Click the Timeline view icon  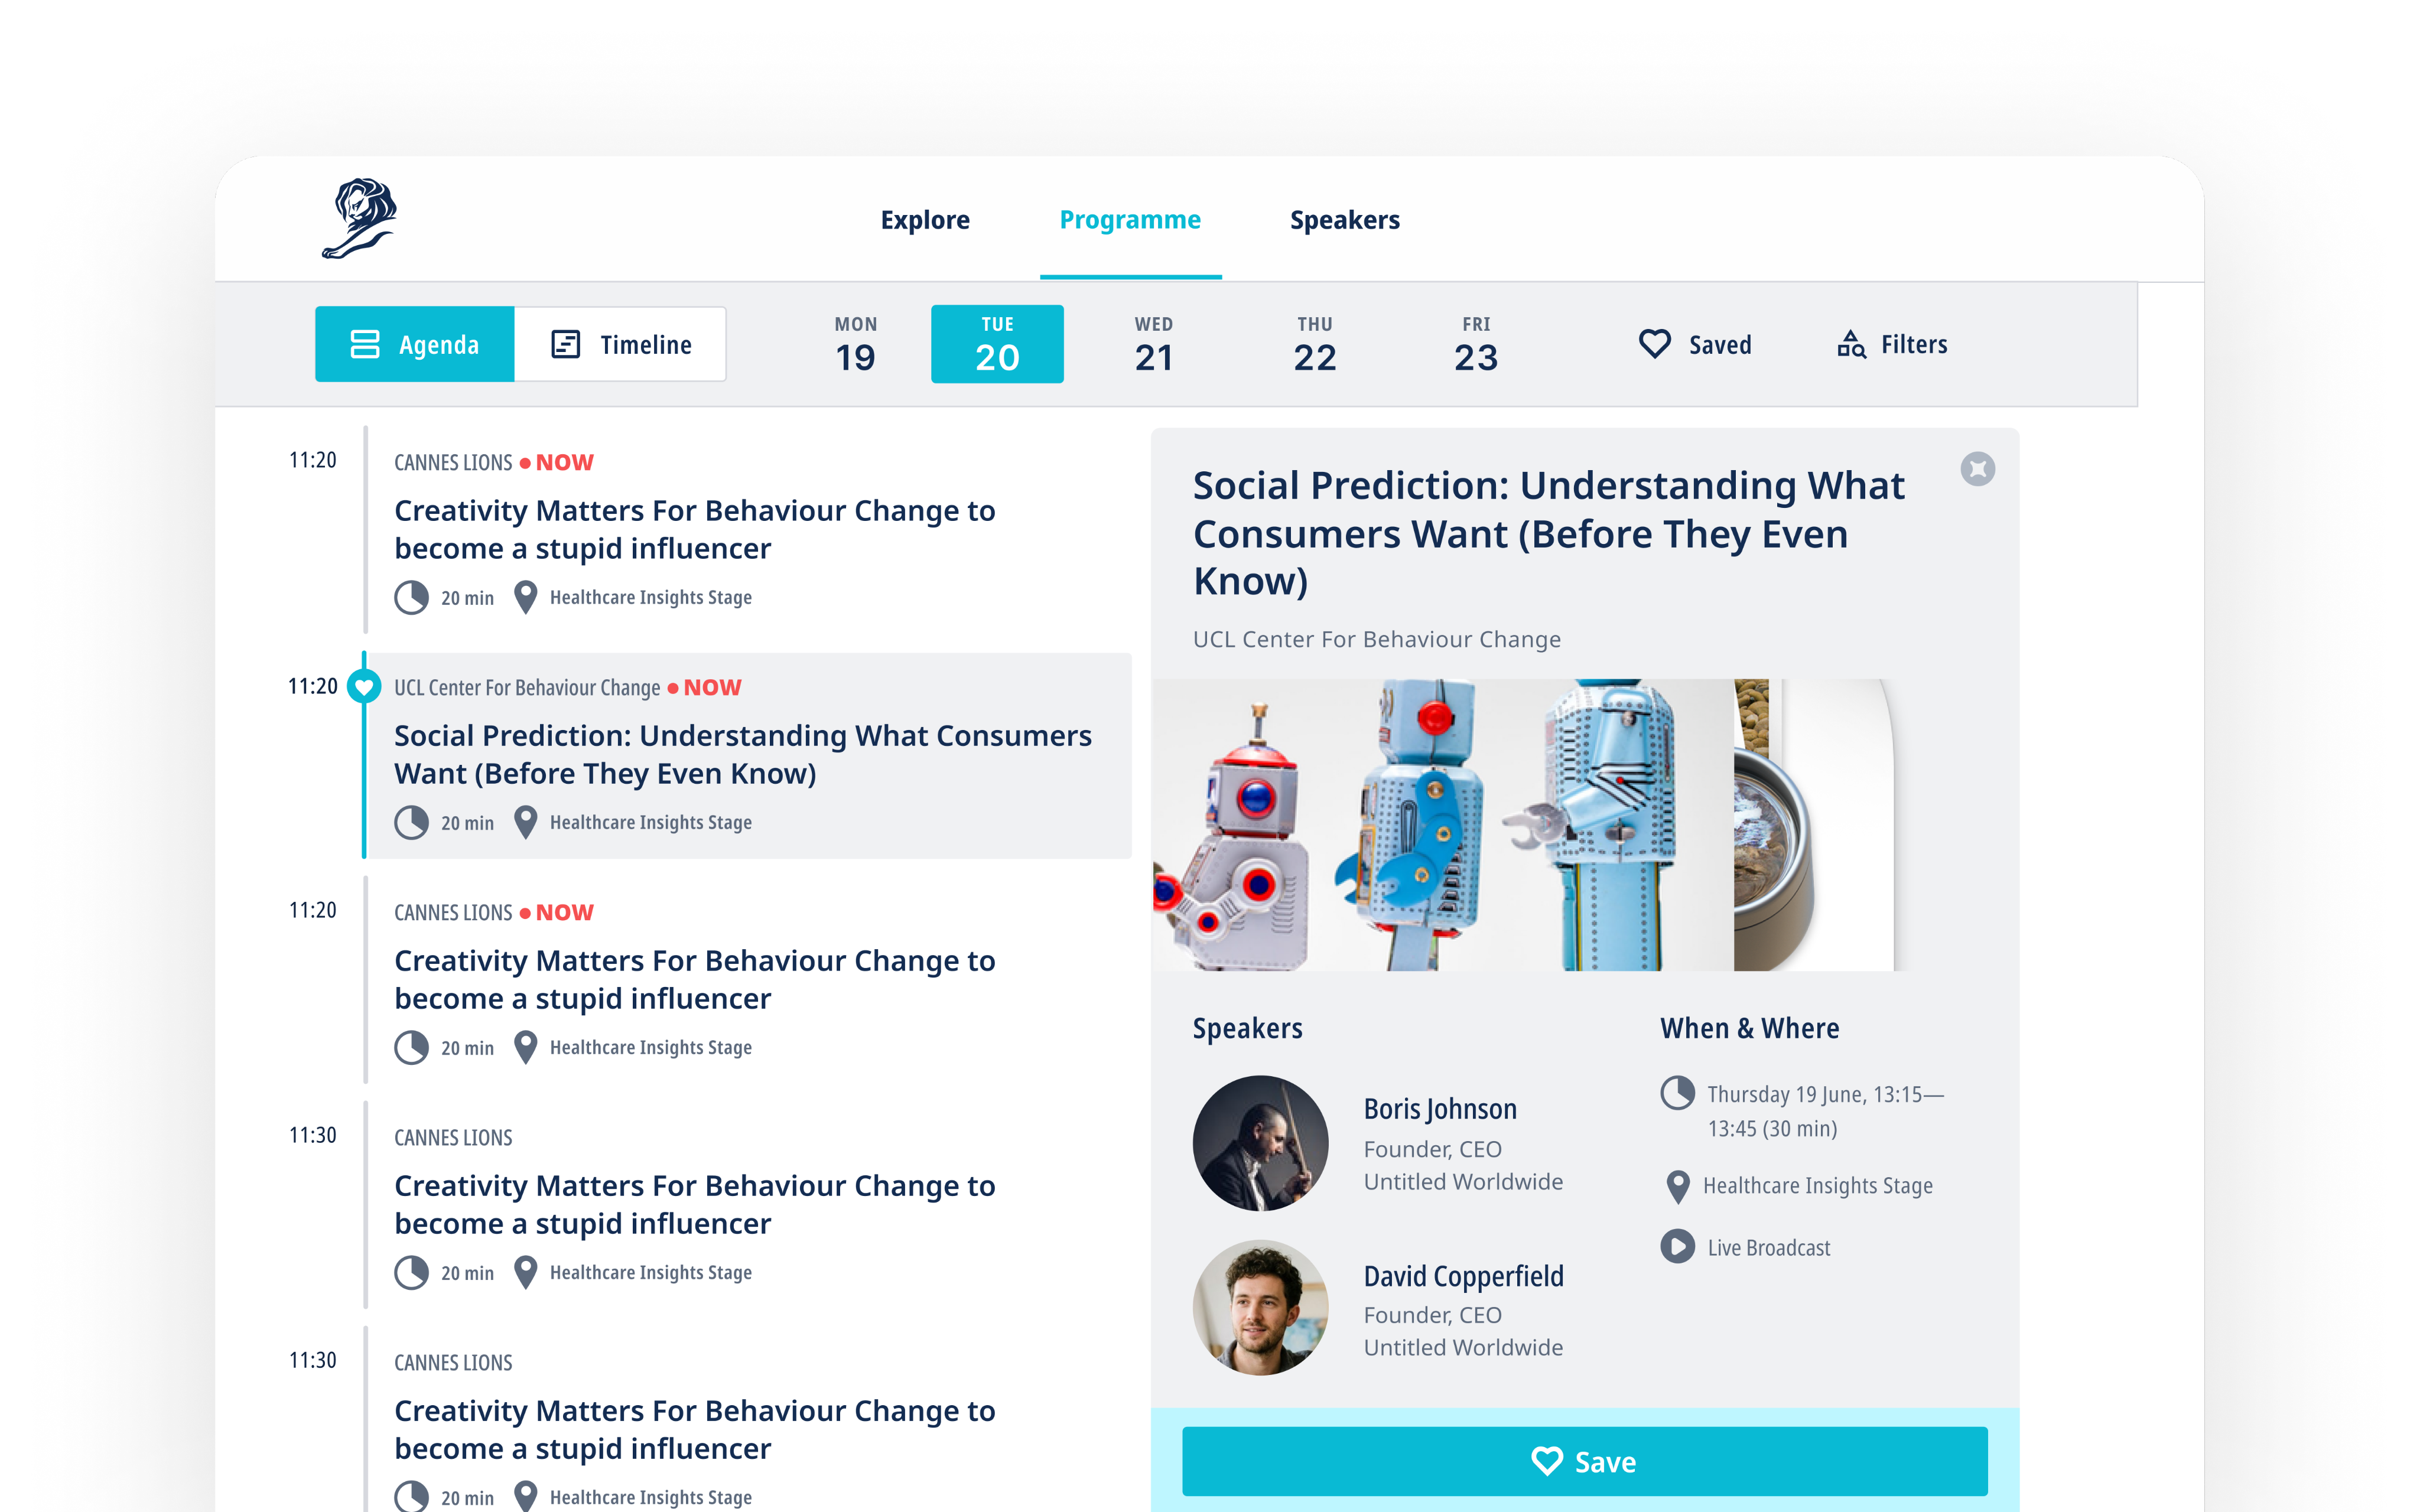pyautogui.click(x=566, y=344)
